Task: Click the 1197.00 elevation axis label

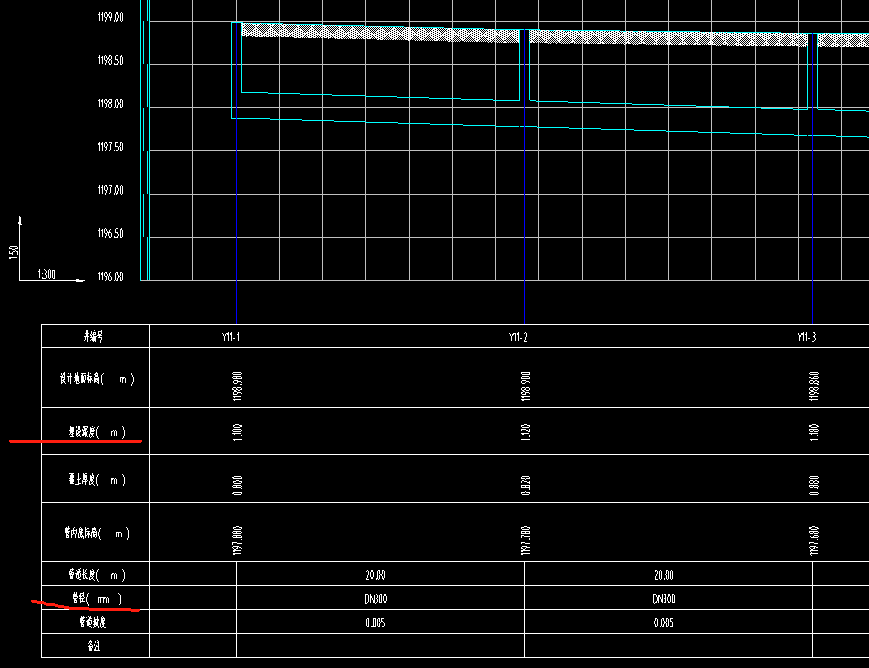Action: click(110, 190)
